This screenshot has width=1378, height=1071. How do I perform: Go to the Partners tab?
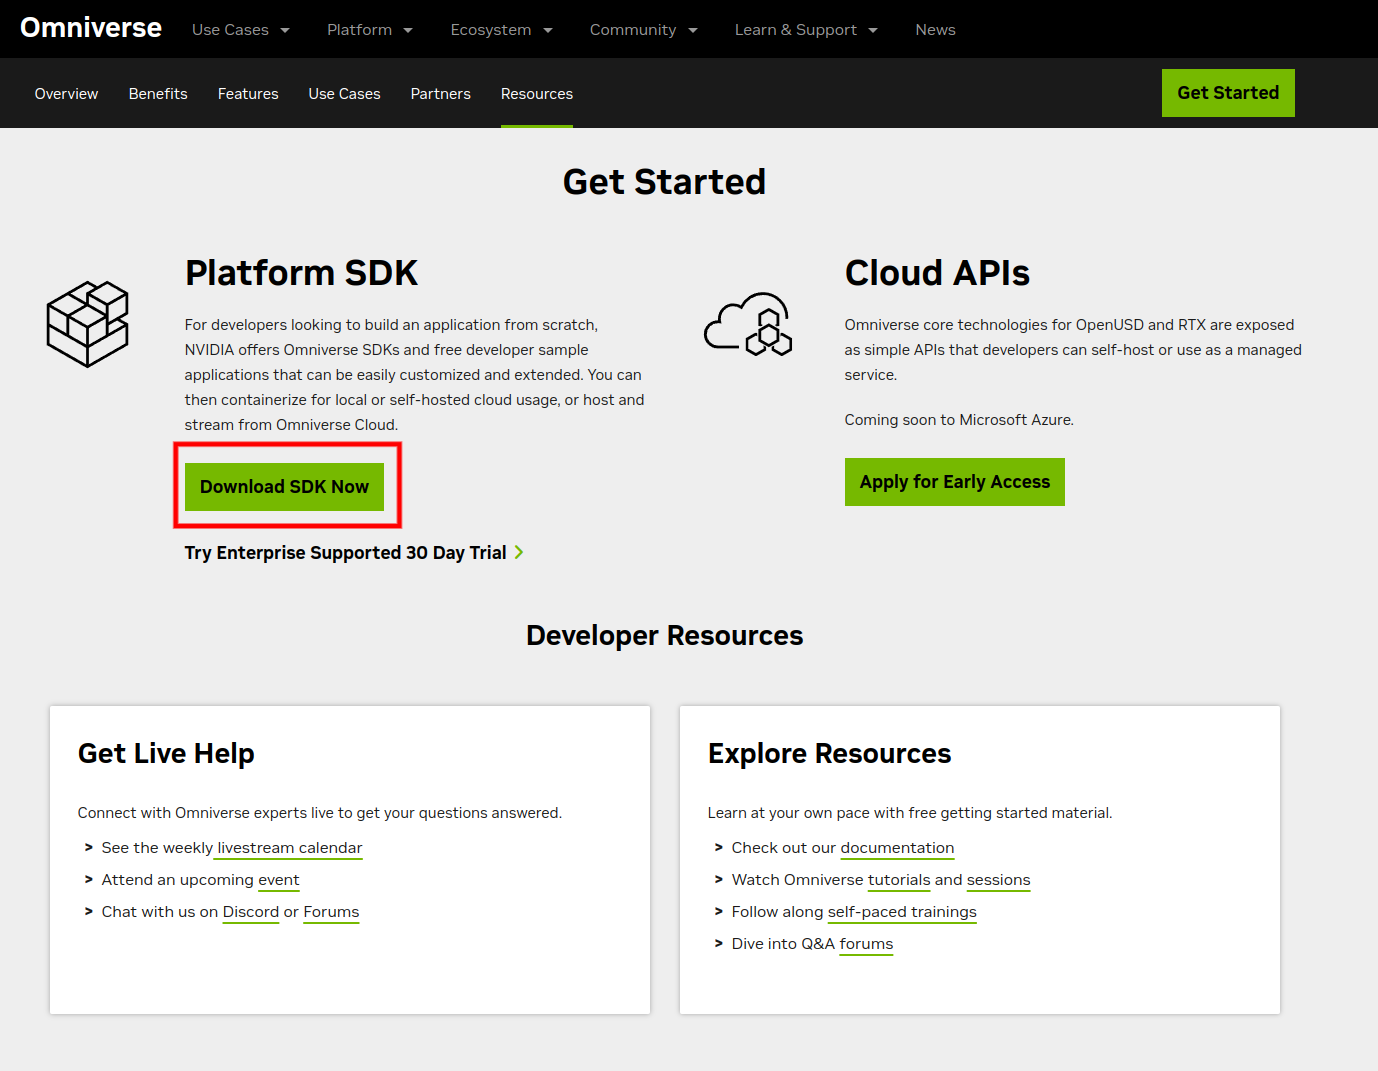click(x=440, y=94)
